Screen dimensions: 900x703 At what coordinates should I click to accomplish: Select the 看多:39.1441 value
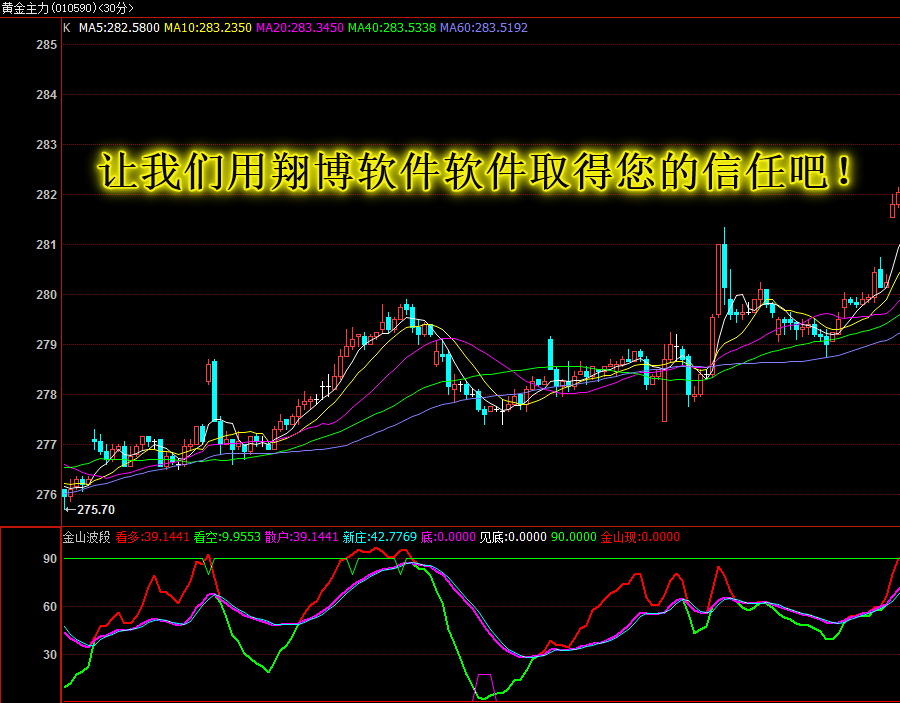152,537
